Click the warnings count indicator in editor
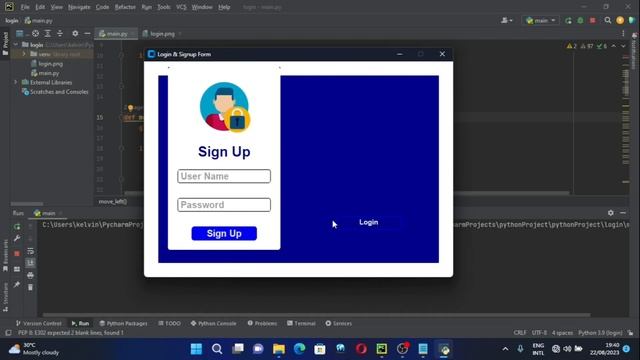The width and height of the screenshot is (640, 360). (571, 46)
